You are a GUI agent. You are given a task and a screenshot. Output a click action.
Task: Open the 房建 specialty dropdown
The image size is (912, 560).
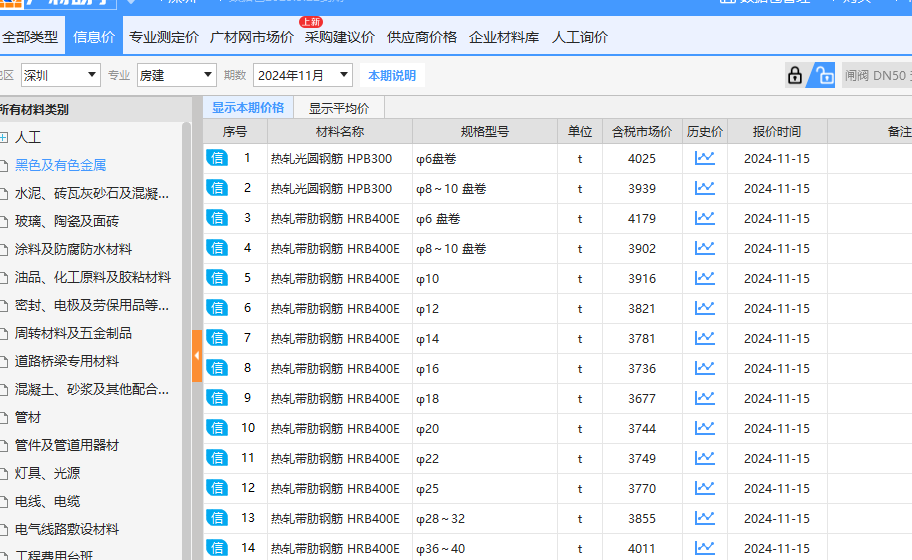(177, 76)
